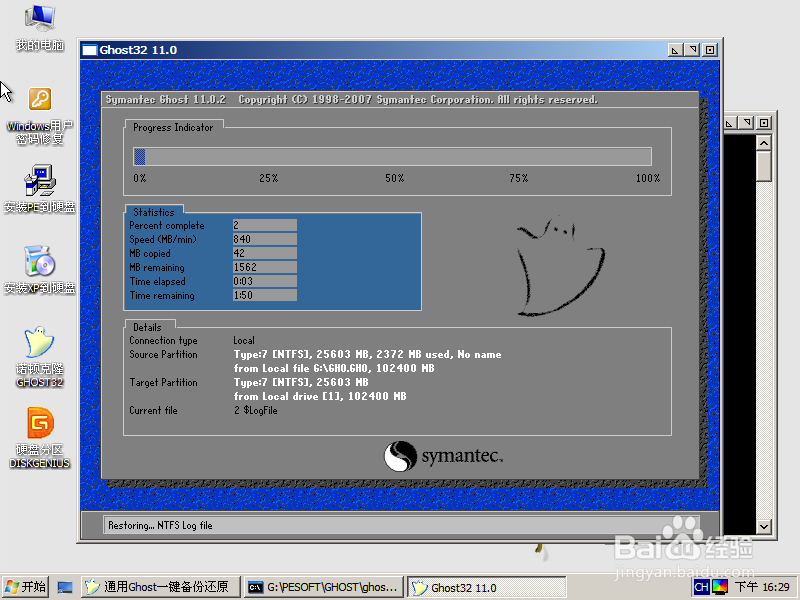Screen dimensions: 800x600
Task: Click show desktop icon in taskbar
Action: (65, 588)
